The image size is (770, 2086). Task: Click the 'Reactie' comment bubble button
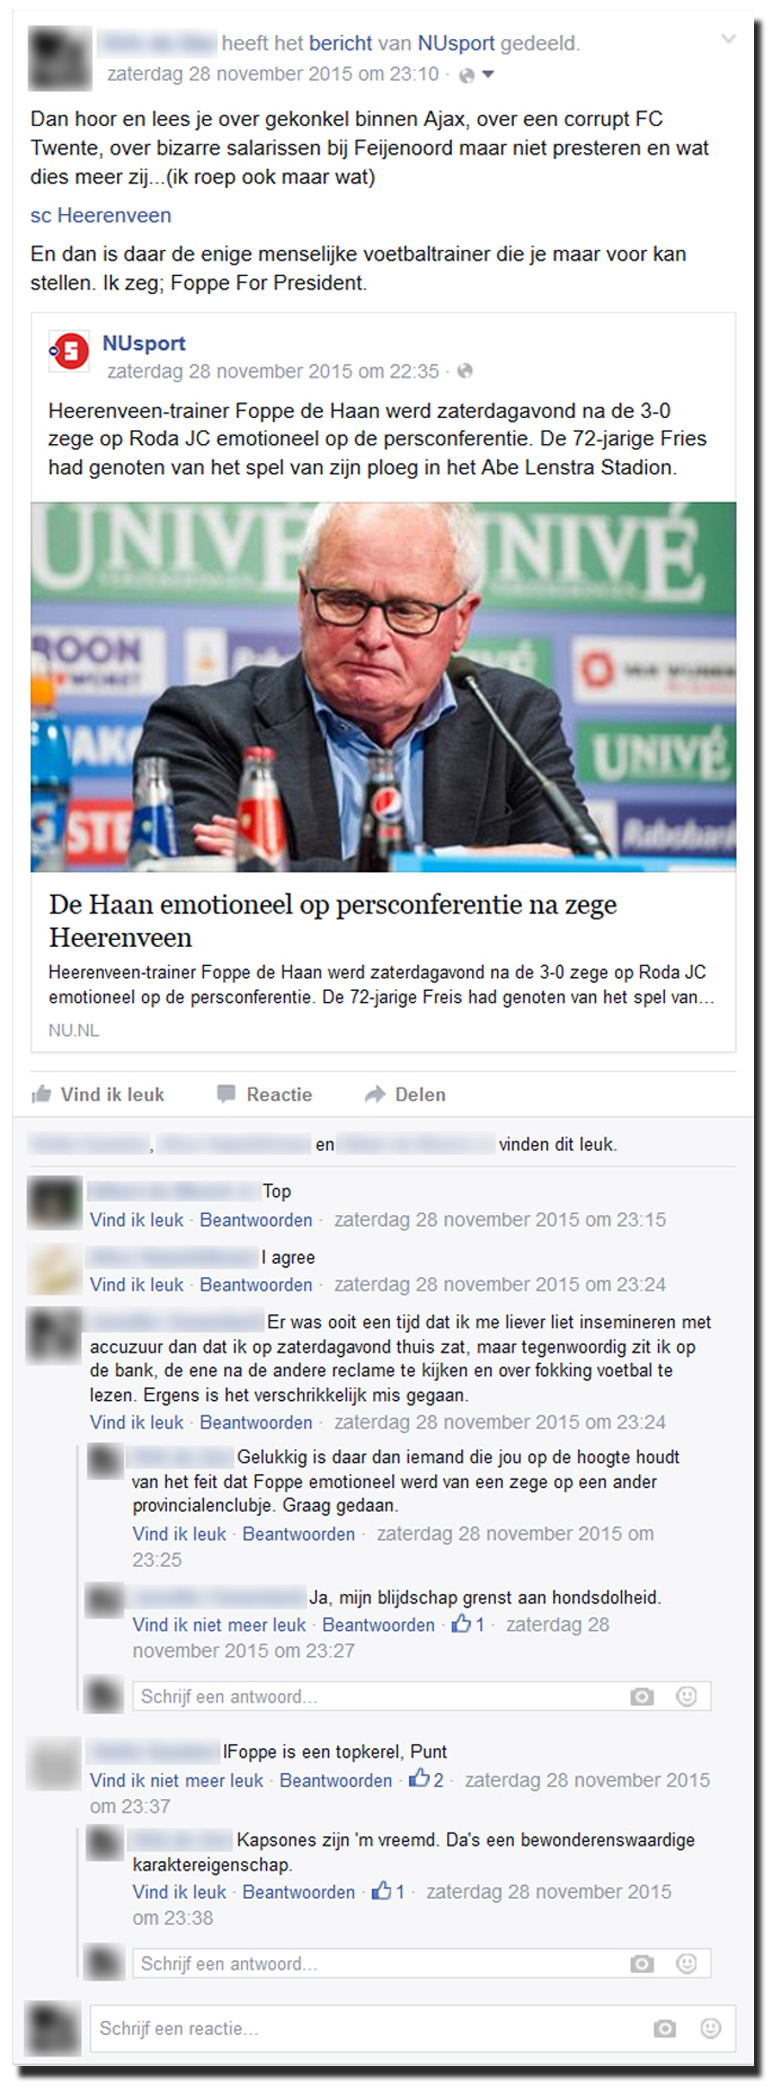click(265, 1094)
